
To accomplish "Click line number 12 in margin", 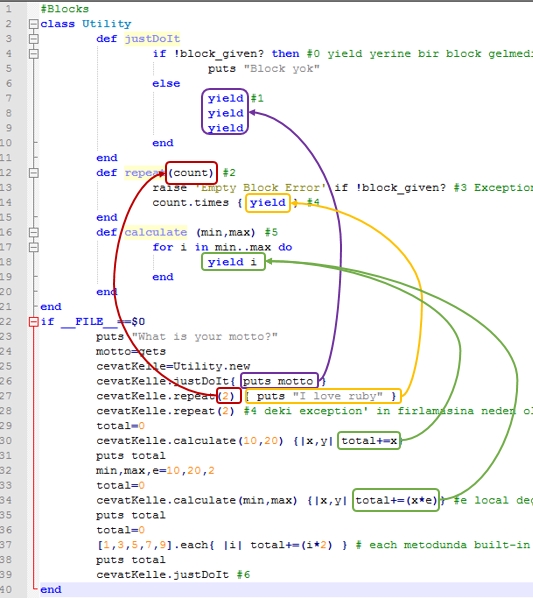I will [x=6, y=173].
